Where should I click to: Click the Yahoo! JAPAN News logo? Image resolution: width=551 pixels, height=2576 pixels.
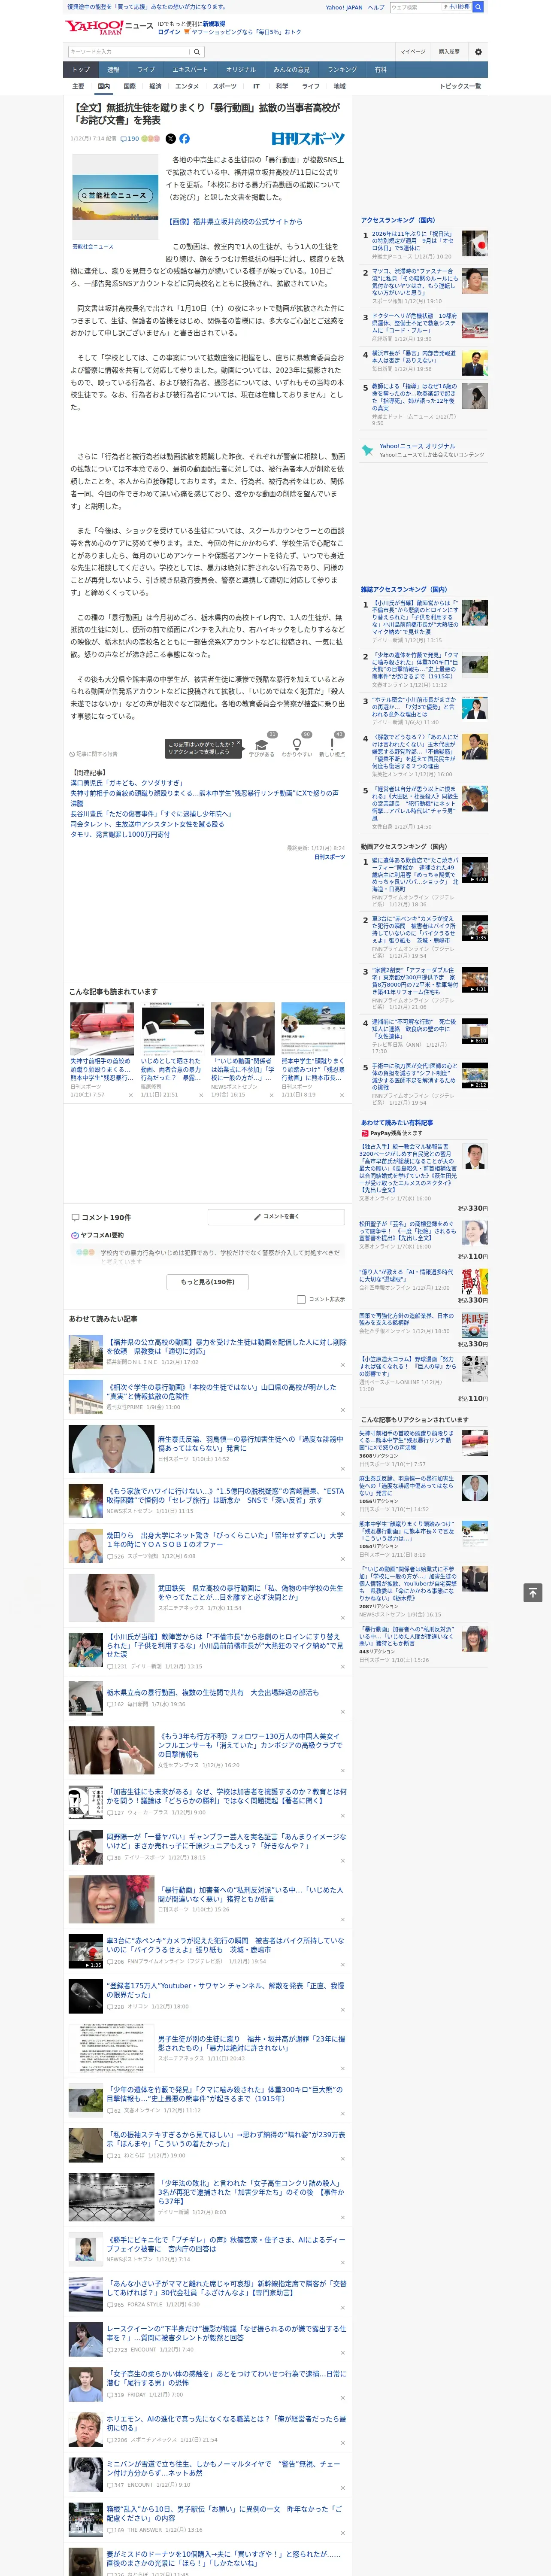109,27
